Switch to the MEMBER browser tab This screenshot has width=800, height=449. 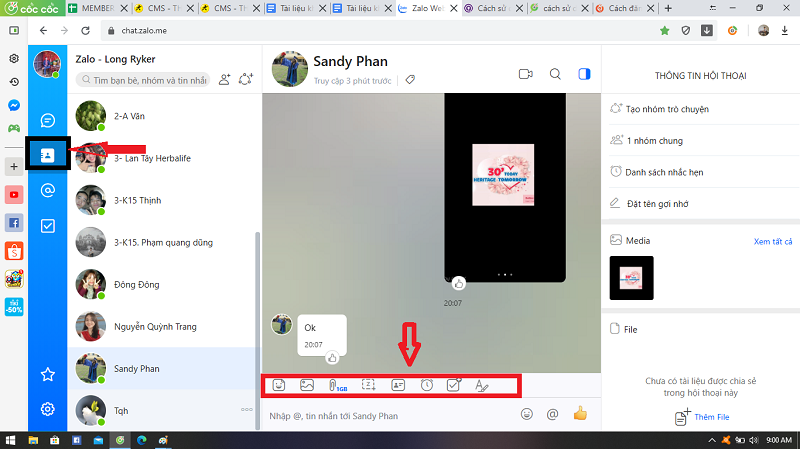[97, 8]
